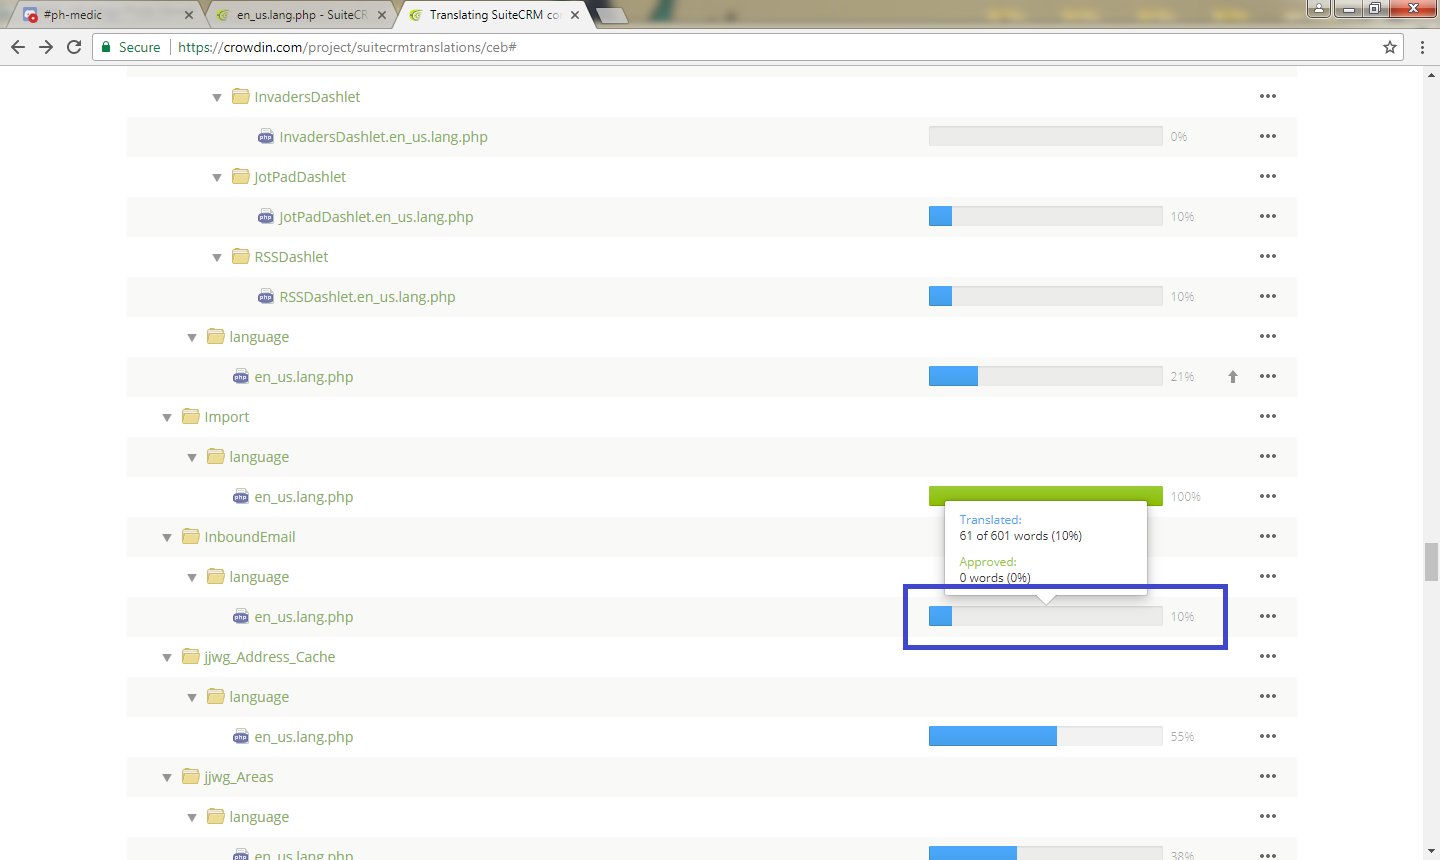The height and width of the screenshot is (860, 1440).
Task: Open ellipsis menu on the 100% en_us.lang.php row
Action: point(1268,496)
